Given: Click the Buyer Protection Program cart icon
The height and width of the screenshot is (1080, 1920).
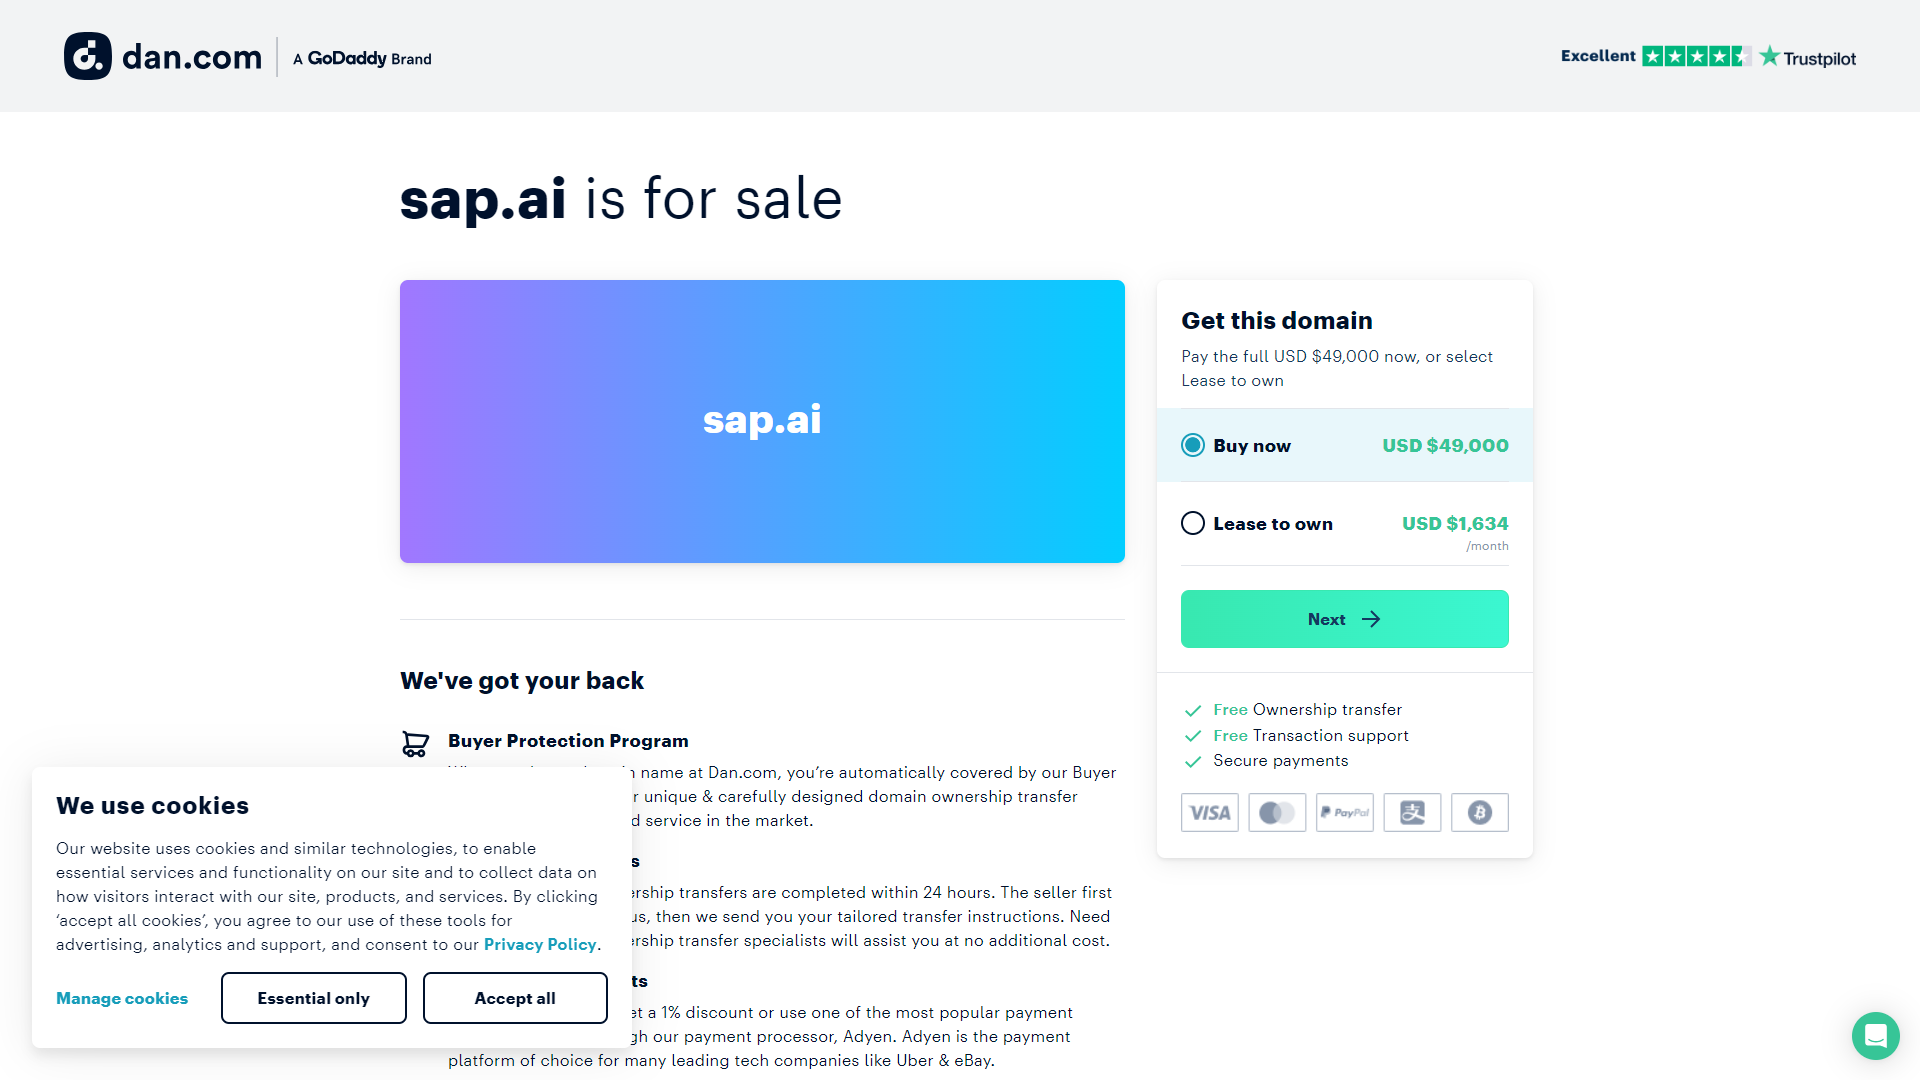Looking at the screenshot, I should tap(415, 744).
